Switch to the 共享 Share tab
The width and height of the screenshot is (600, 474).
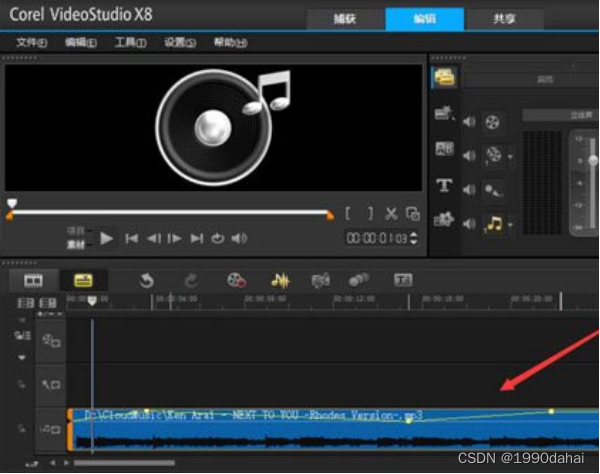504,18
